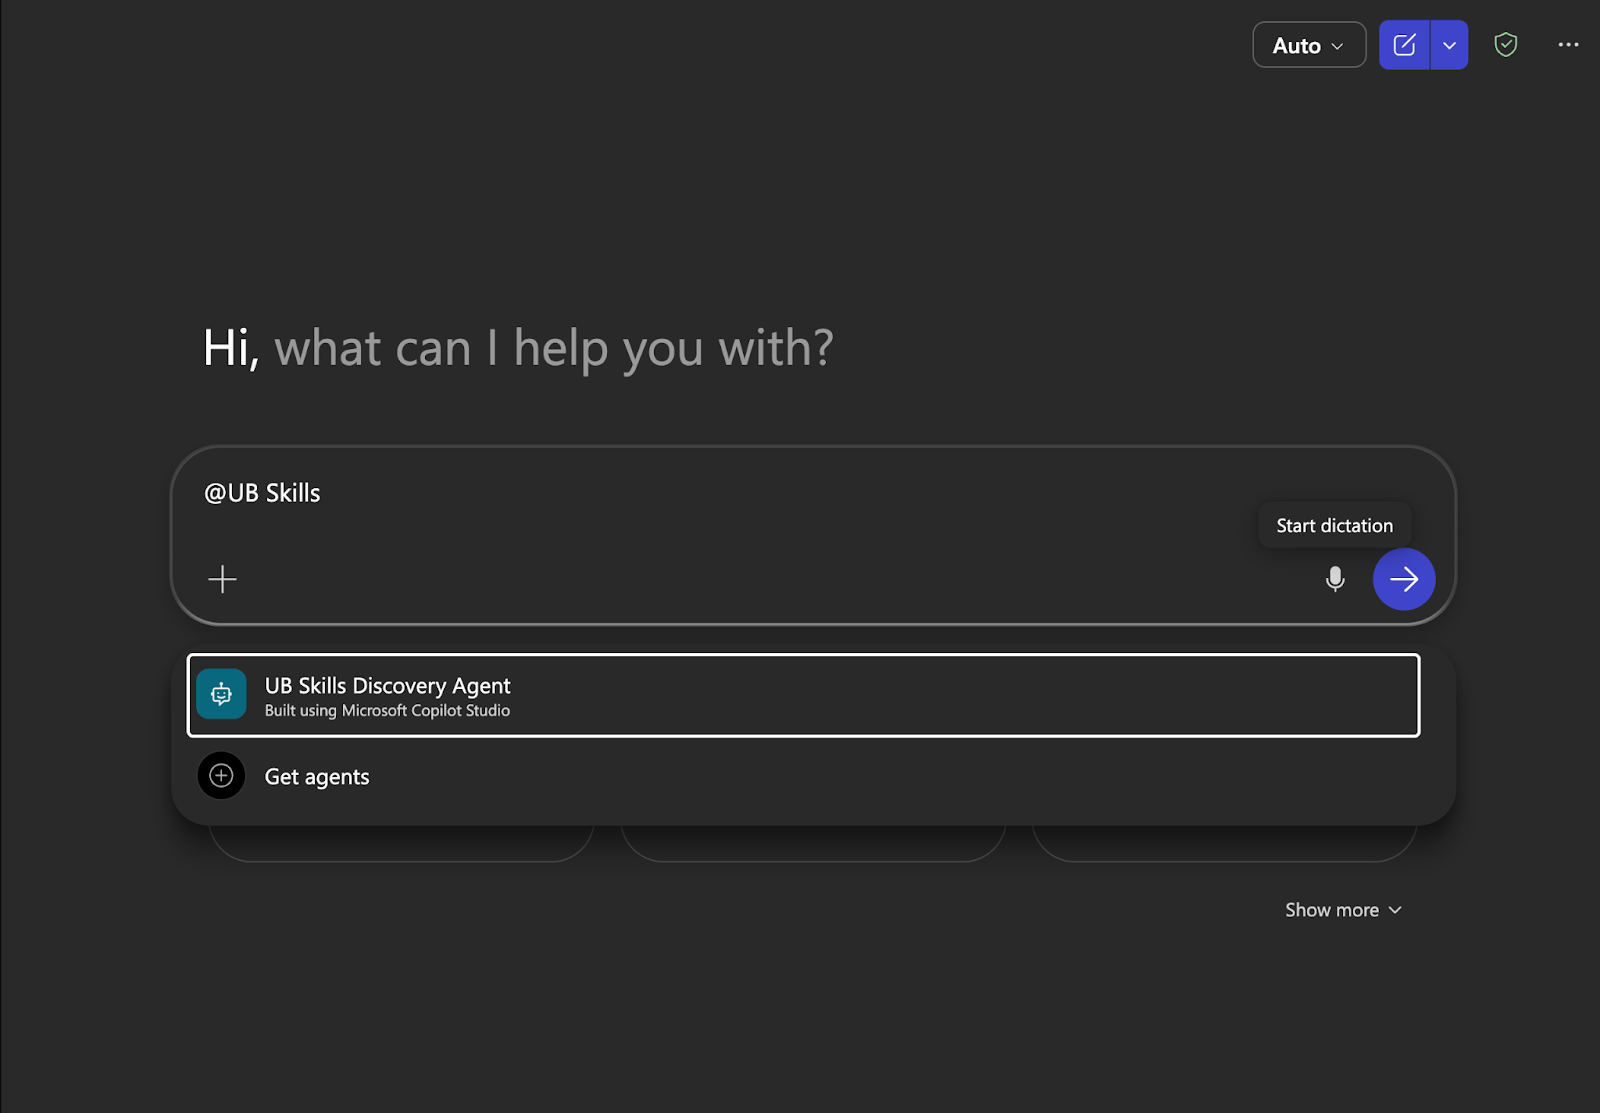Expand Show more prompts
1600x1113 pixels.
[1343, 910]
